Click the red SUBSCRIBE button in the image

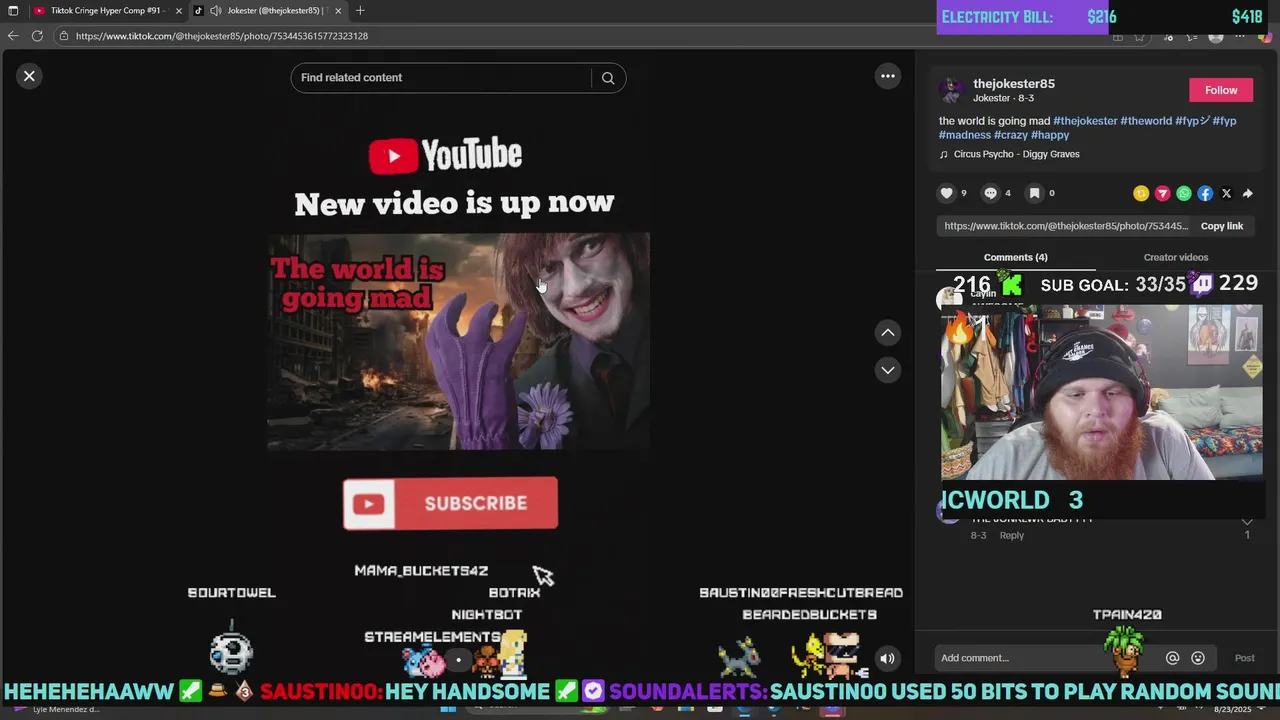click(450, 503)
